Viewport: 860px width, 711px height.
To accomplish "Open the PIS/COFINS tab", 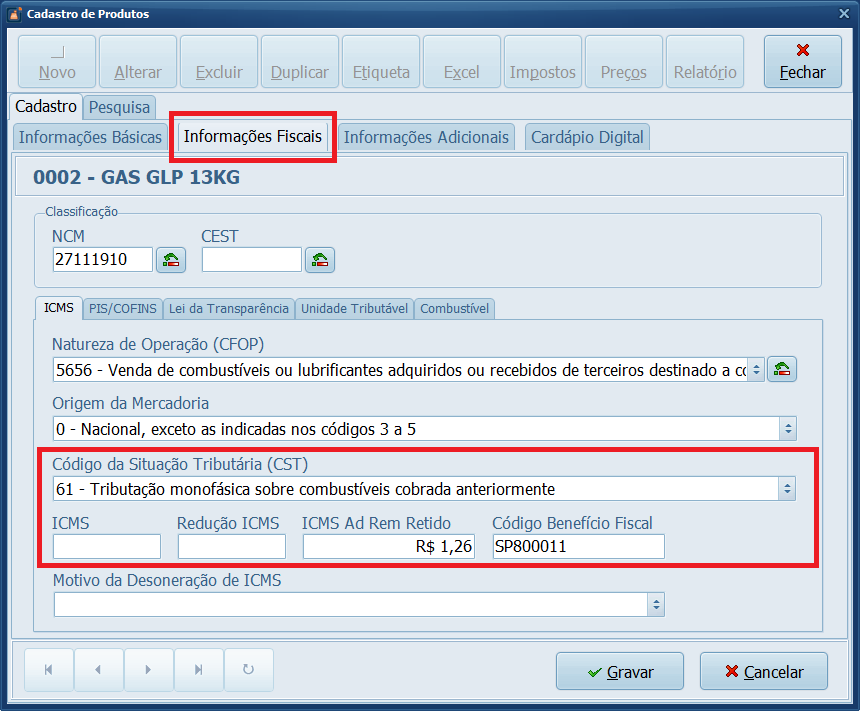I will pyautogui.click(x=122, y=308).
